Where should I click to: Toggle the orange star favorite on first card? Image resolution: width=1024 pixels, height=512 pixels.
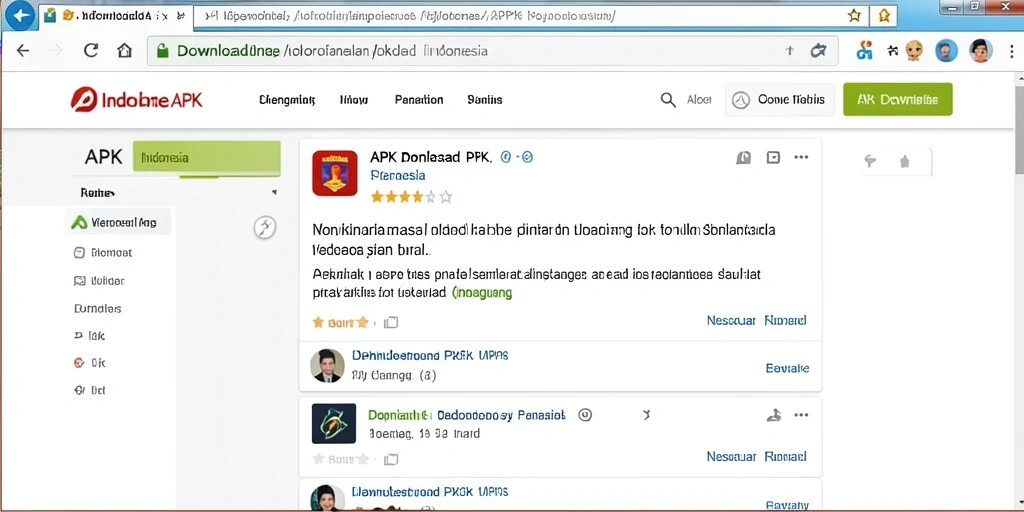pos(318,322)
